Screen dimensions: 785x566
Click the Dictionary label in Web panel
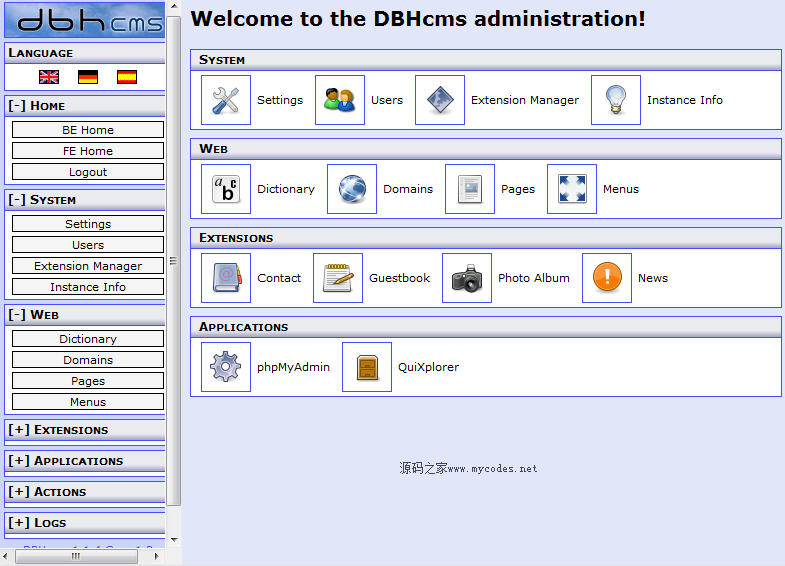tap(286, 190)
